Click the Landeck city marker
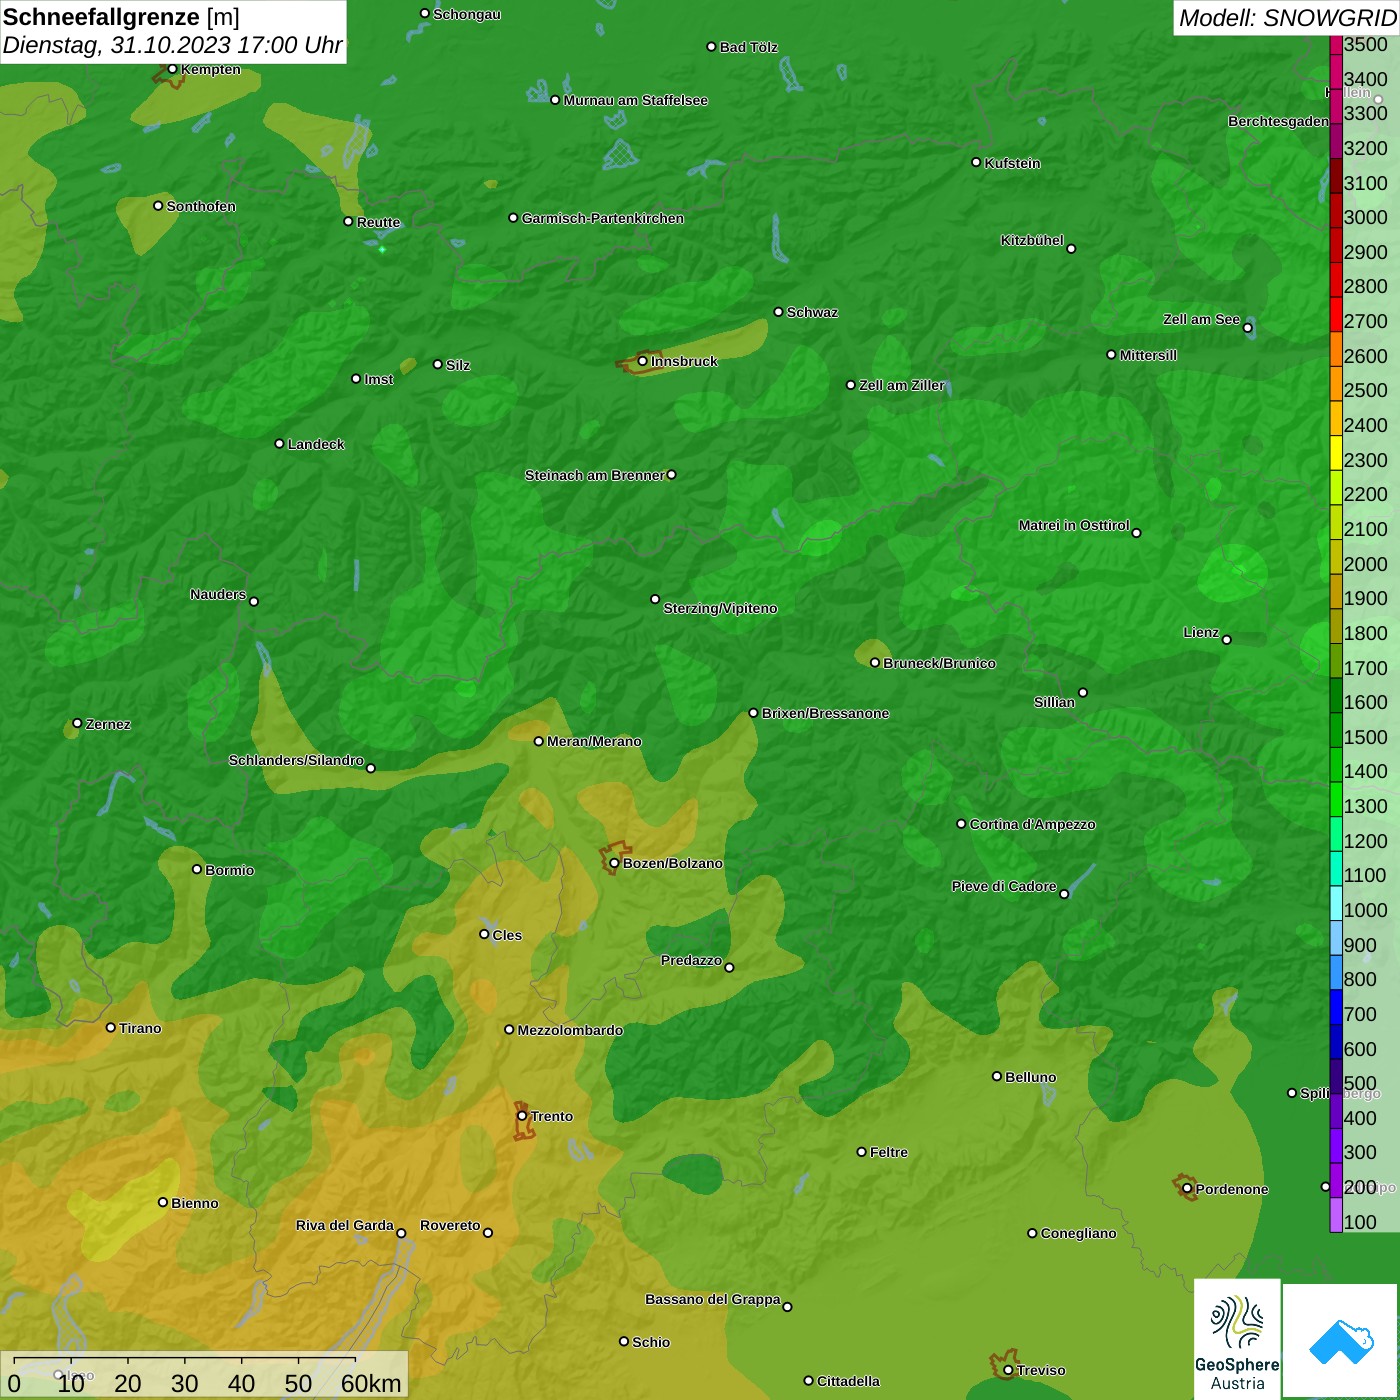 pyautogui.click(x=279, y=443)
